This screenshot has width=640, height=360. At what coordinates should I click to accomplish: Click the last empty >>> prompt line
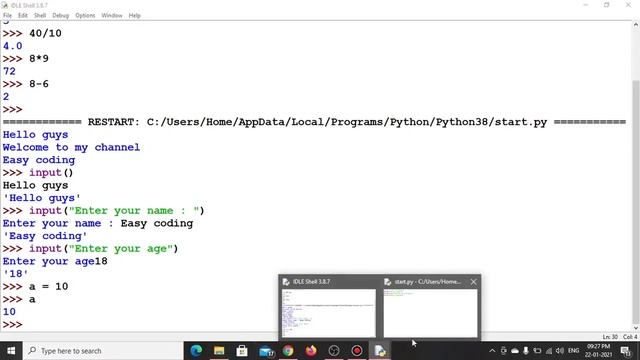tap(13, 324)
